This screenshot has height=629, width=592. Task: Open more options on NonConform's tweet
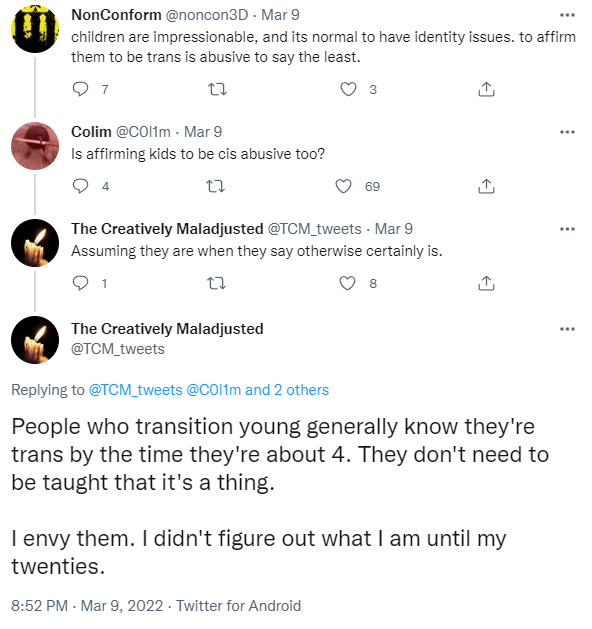click(567, 15)
